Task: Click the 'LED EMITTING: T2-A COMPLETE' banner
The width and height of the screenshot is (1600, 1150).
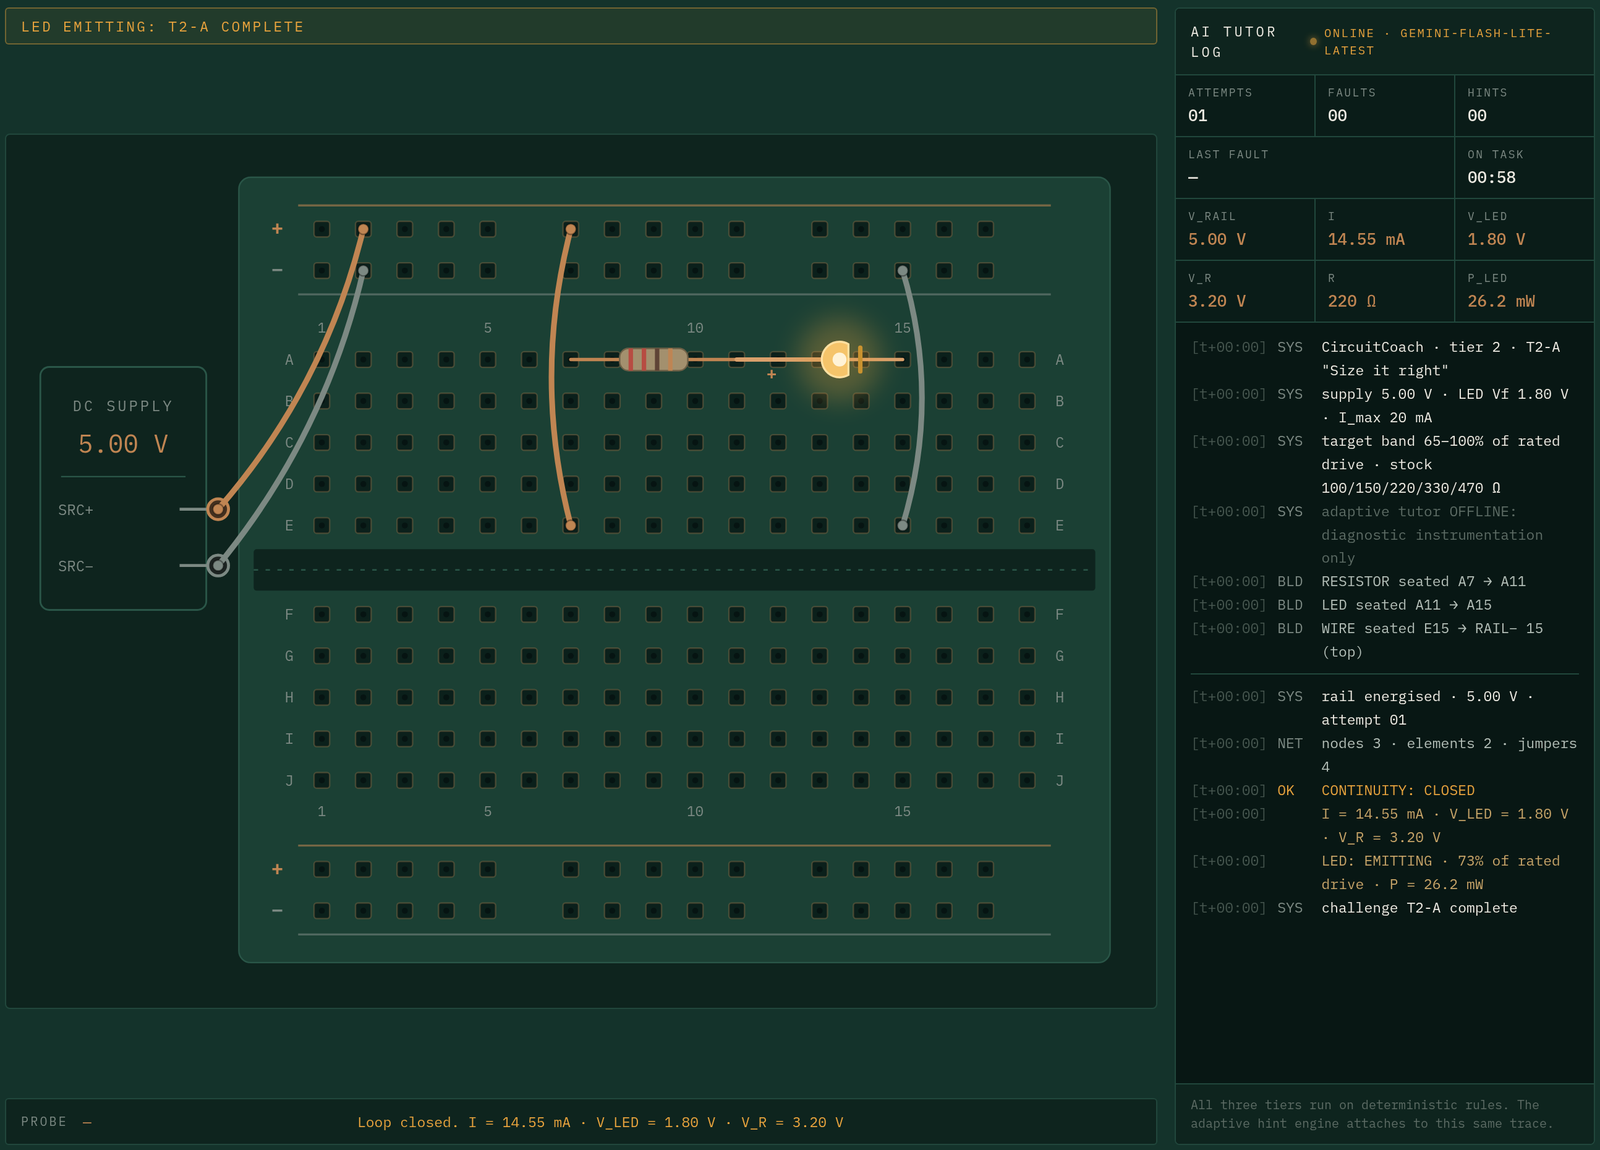Action: coord(581,27)
